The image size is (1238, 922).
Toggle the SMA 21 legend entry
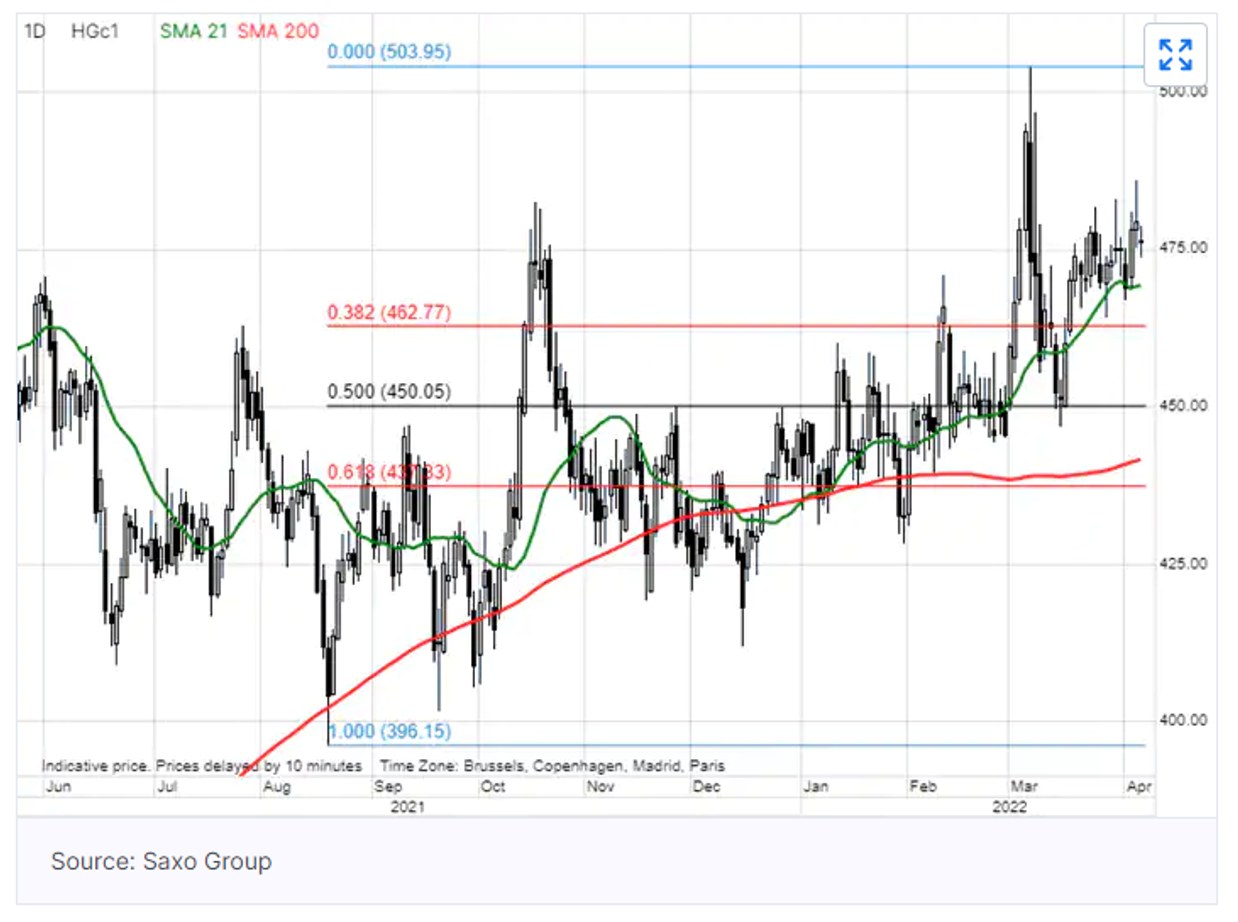coord(194,31)
